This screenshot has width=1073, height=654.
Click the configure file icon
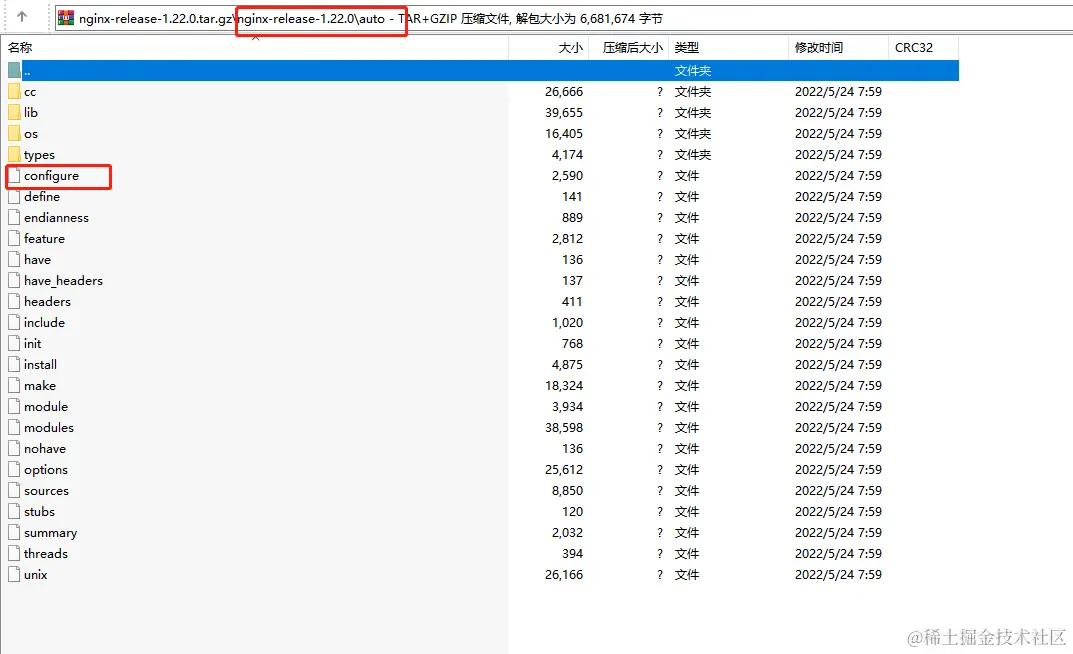(14, 176)
